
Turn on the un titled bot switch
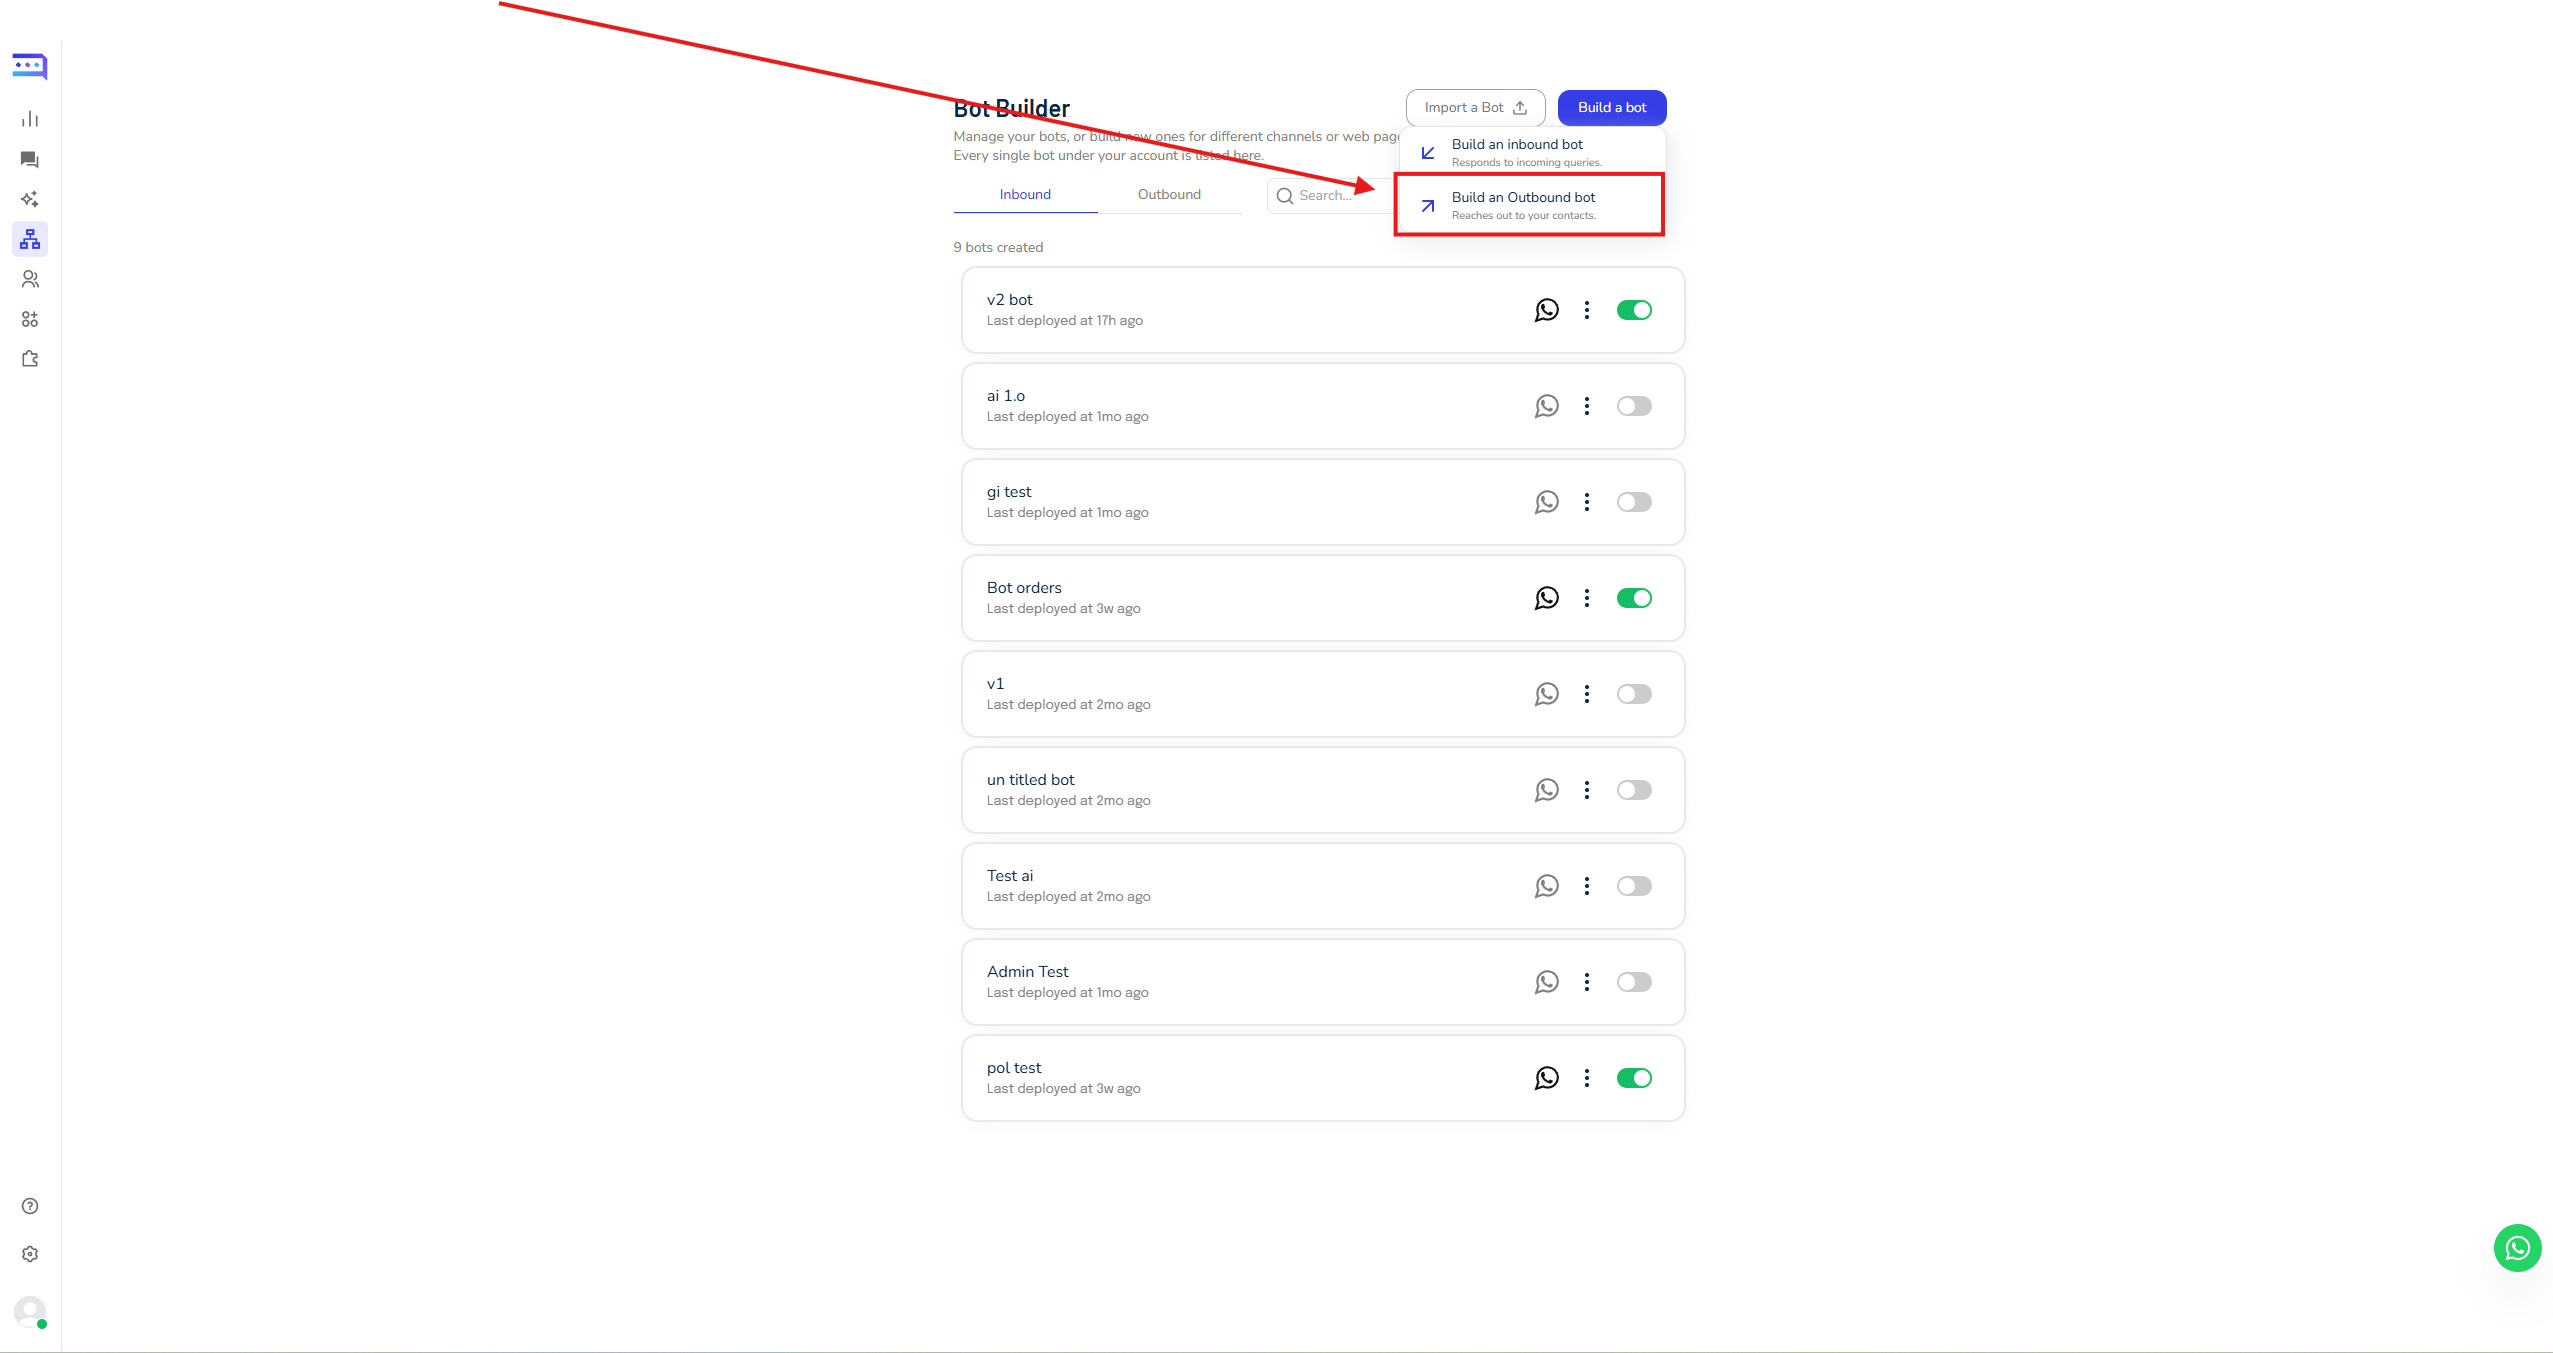pos(1634,790)
